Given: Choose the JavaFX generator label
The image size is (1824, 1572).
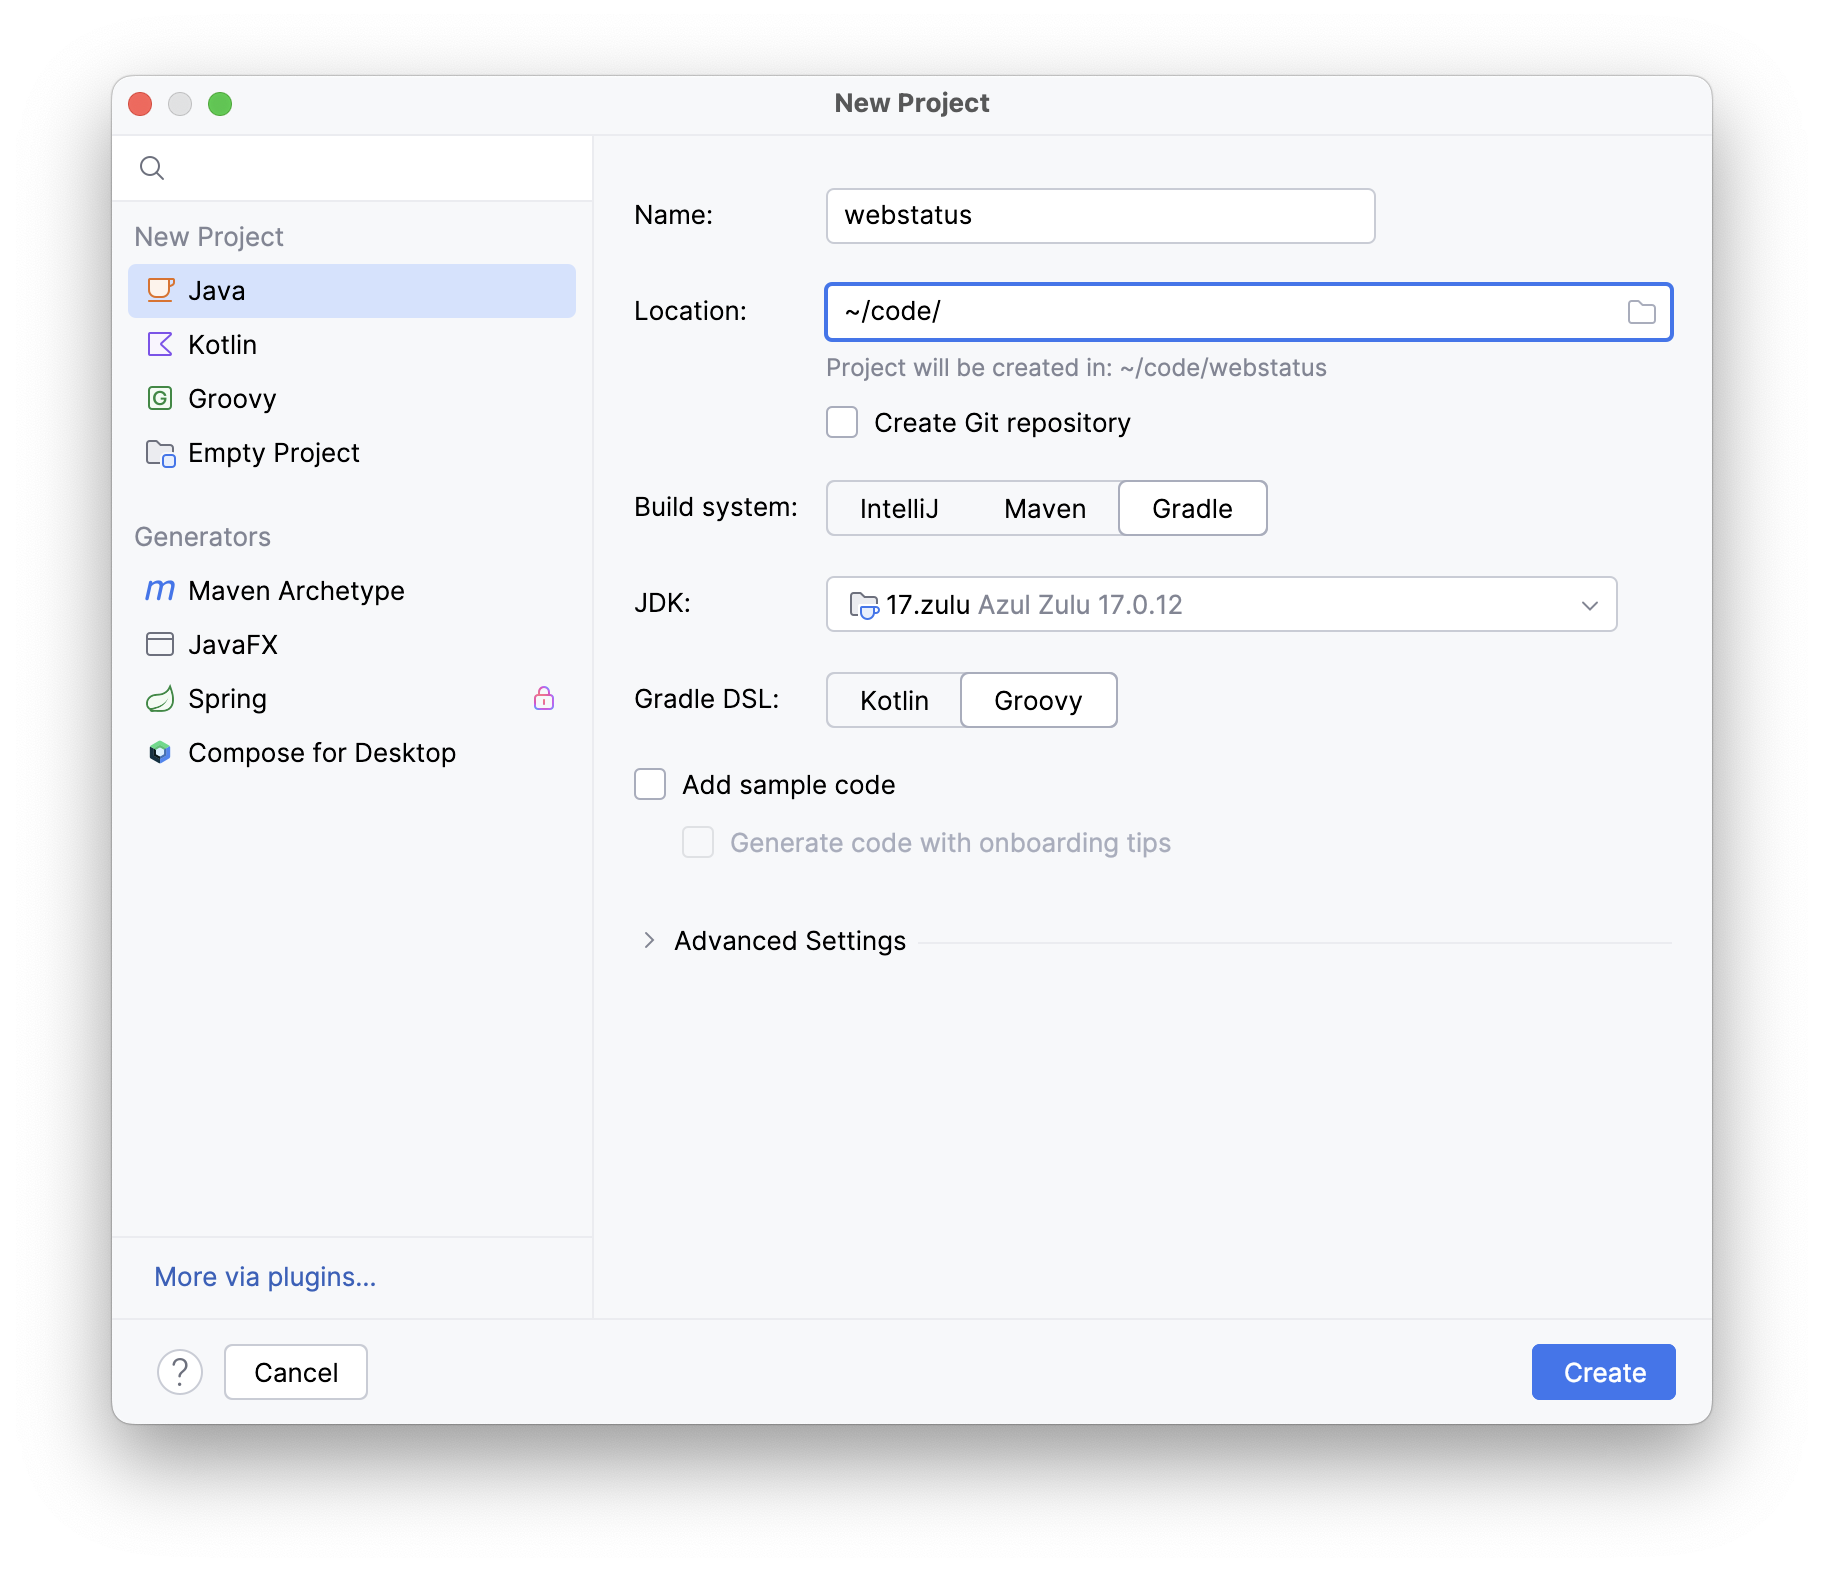Looking at the screenshot, I should coord(233,645).
